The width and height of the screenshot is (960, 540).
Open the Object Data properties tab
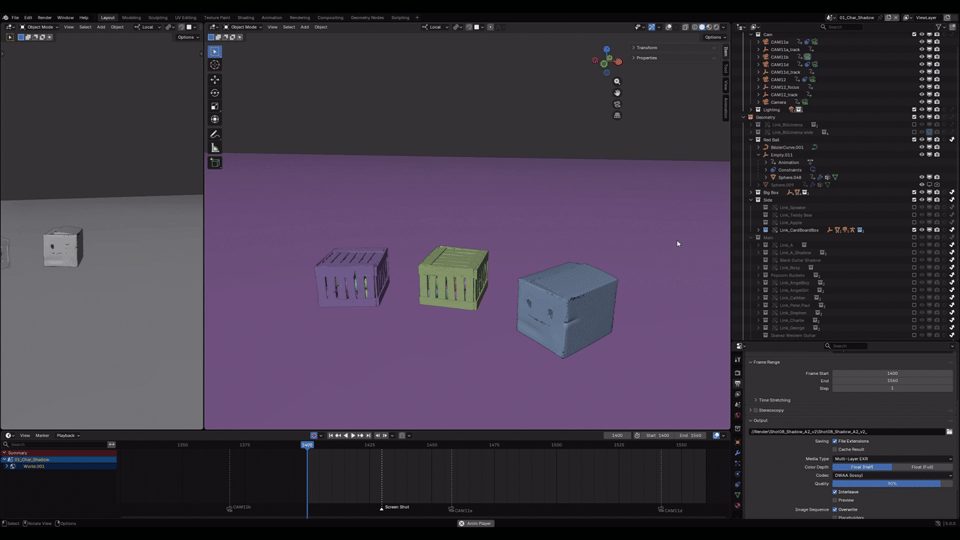point(738,495)
